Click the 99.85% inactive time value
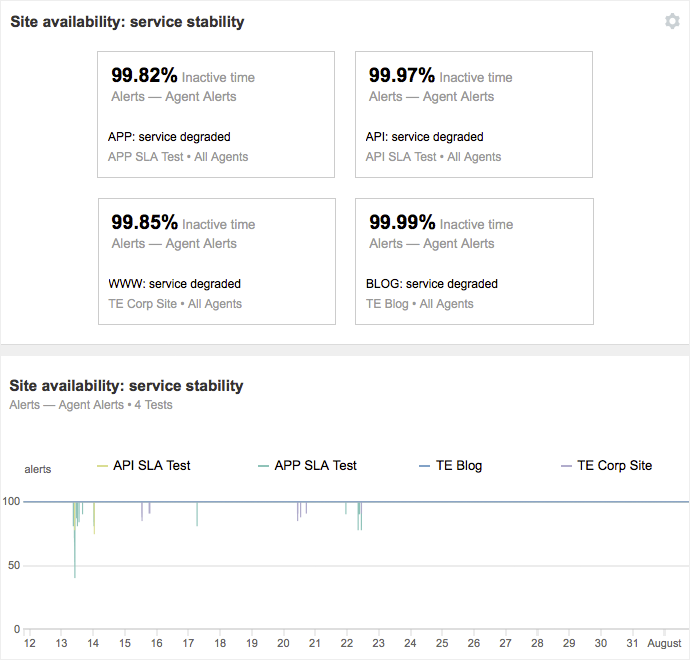 pos(144,223)
